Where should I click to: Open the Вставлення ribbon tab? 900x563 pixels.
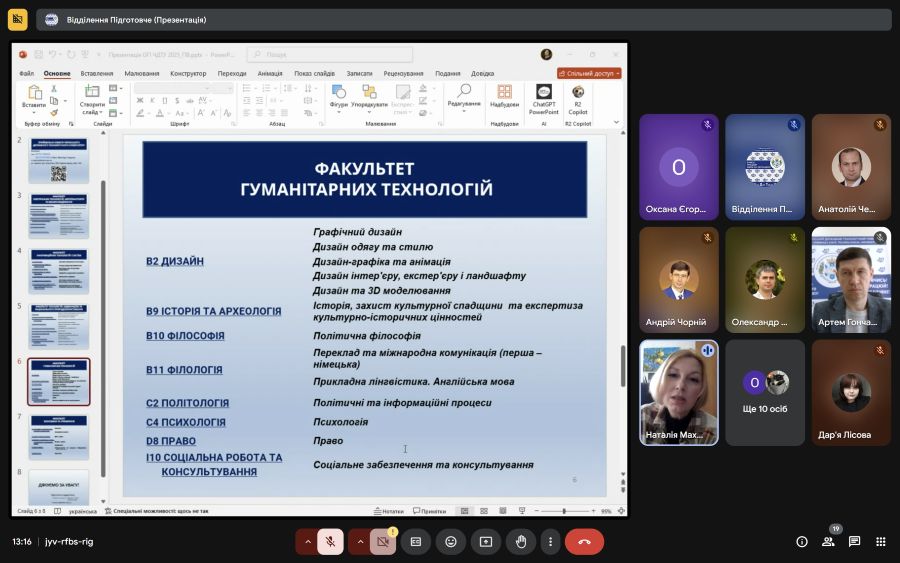point(97,73)
